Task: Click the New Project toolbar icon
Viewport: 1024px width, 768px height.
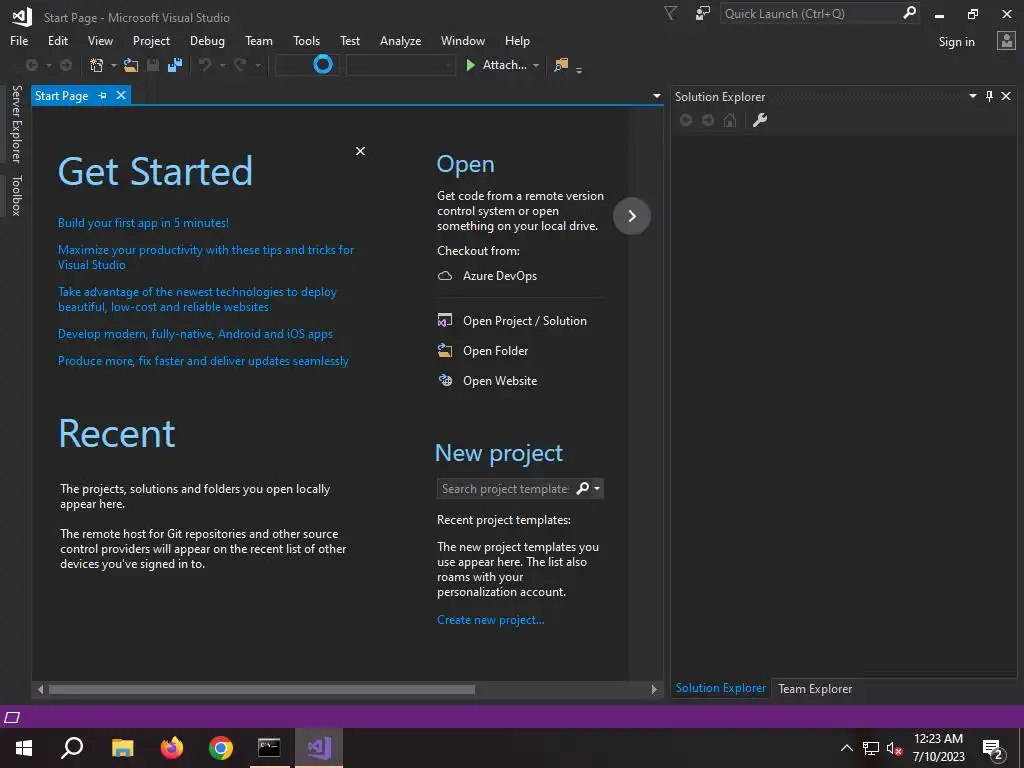Action: (x=97, y=65)
